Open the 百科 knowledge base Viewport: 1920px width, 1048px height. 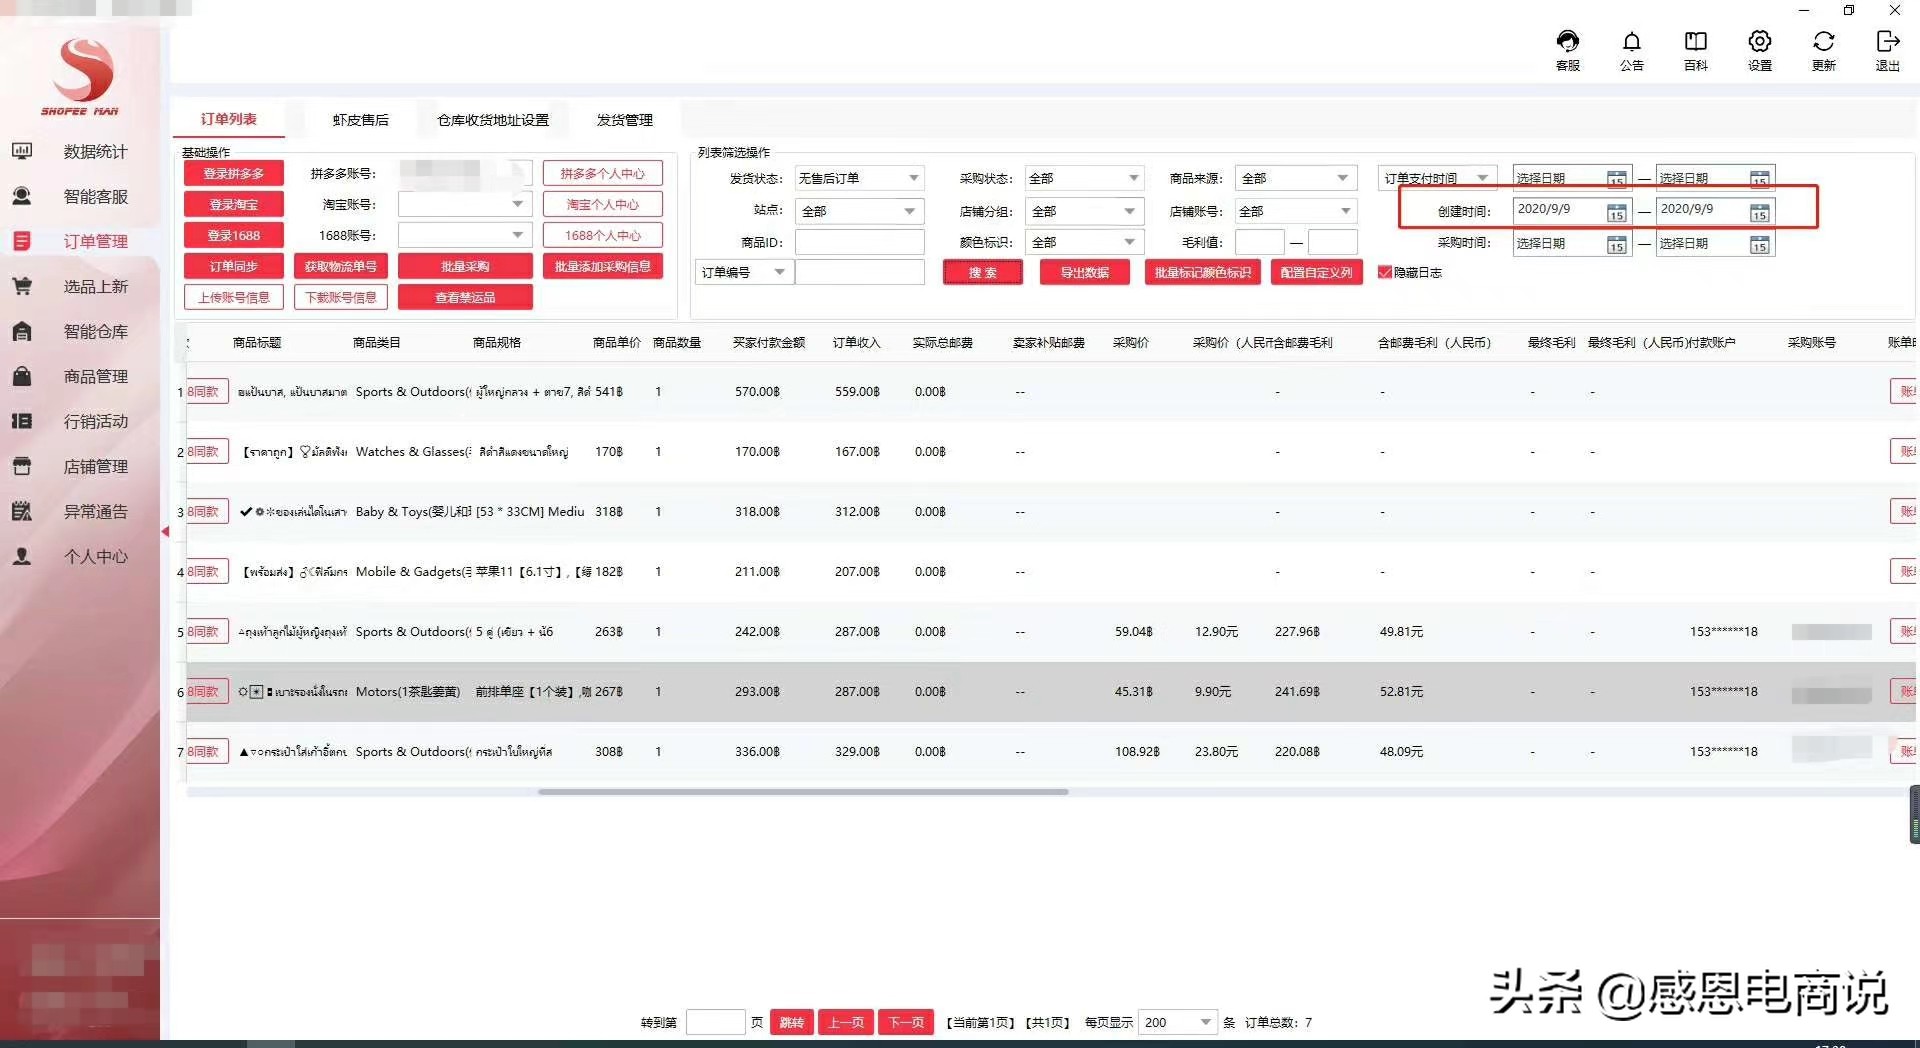coord(1695,50)
